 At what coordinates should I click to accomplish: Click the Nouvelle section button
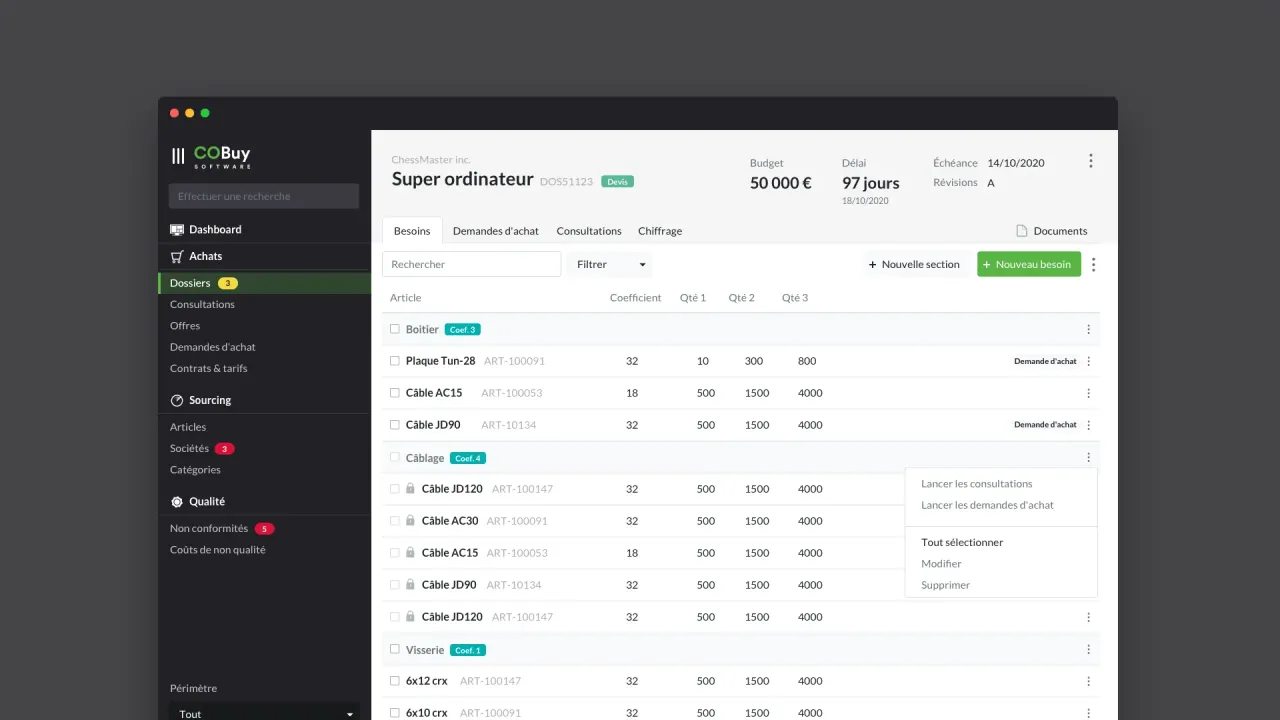coord(914,265)
